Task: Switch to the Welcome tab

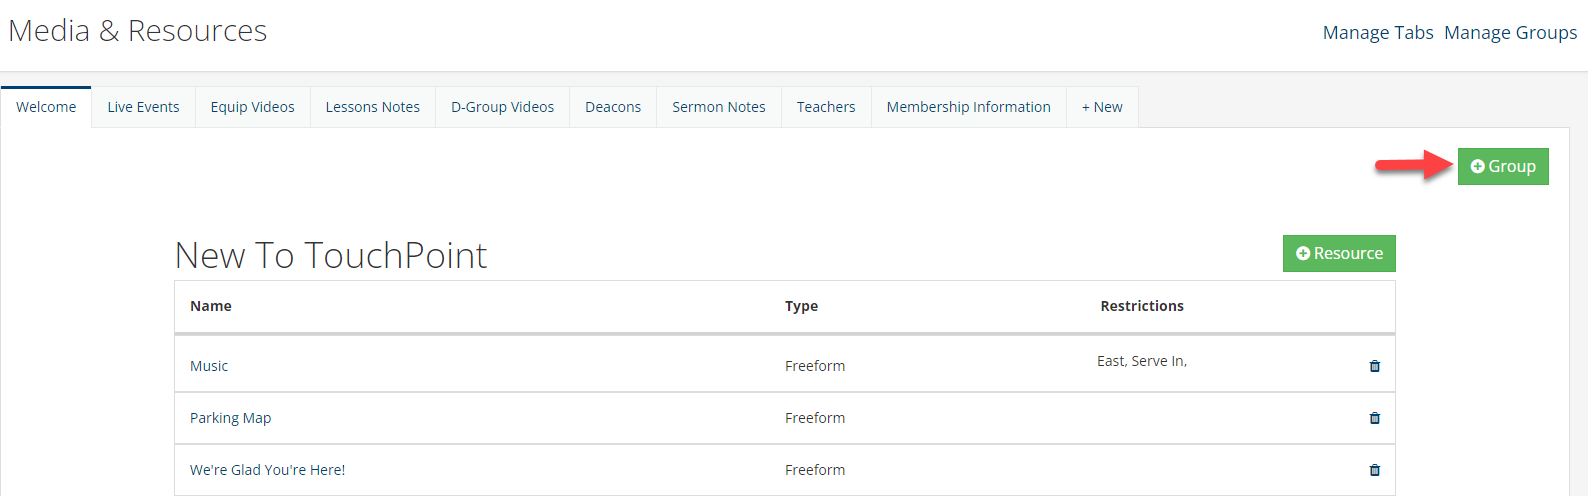Action: click(46, 107)
